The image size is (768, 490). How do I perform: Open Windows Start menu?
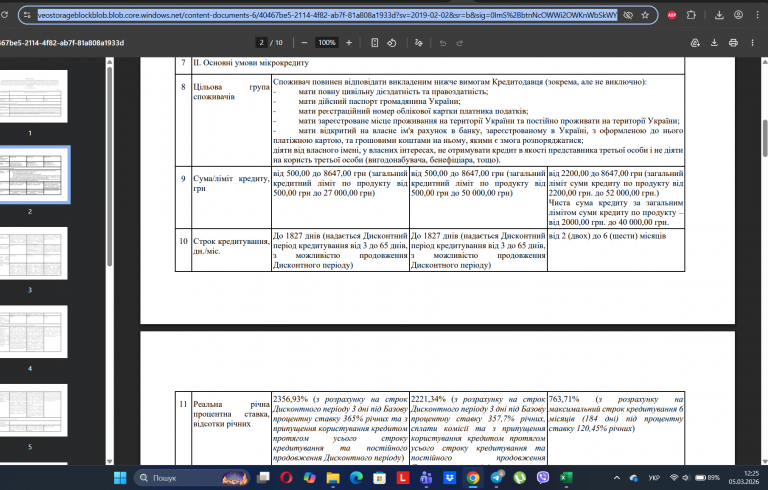(x=120, y=477)
